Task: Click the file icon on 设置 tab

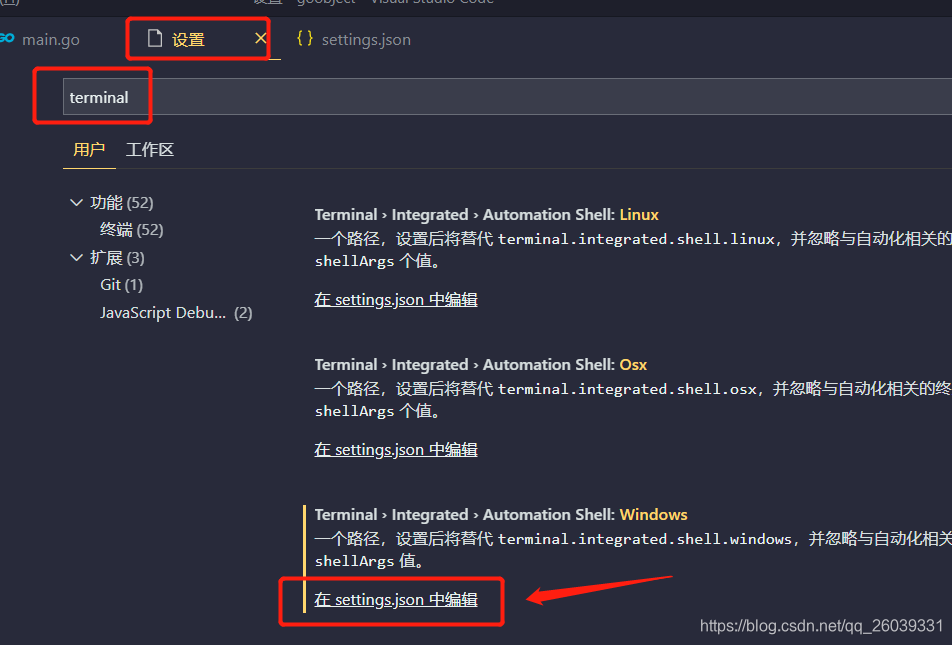Action: pyautogui.click(x=155, y=39)
